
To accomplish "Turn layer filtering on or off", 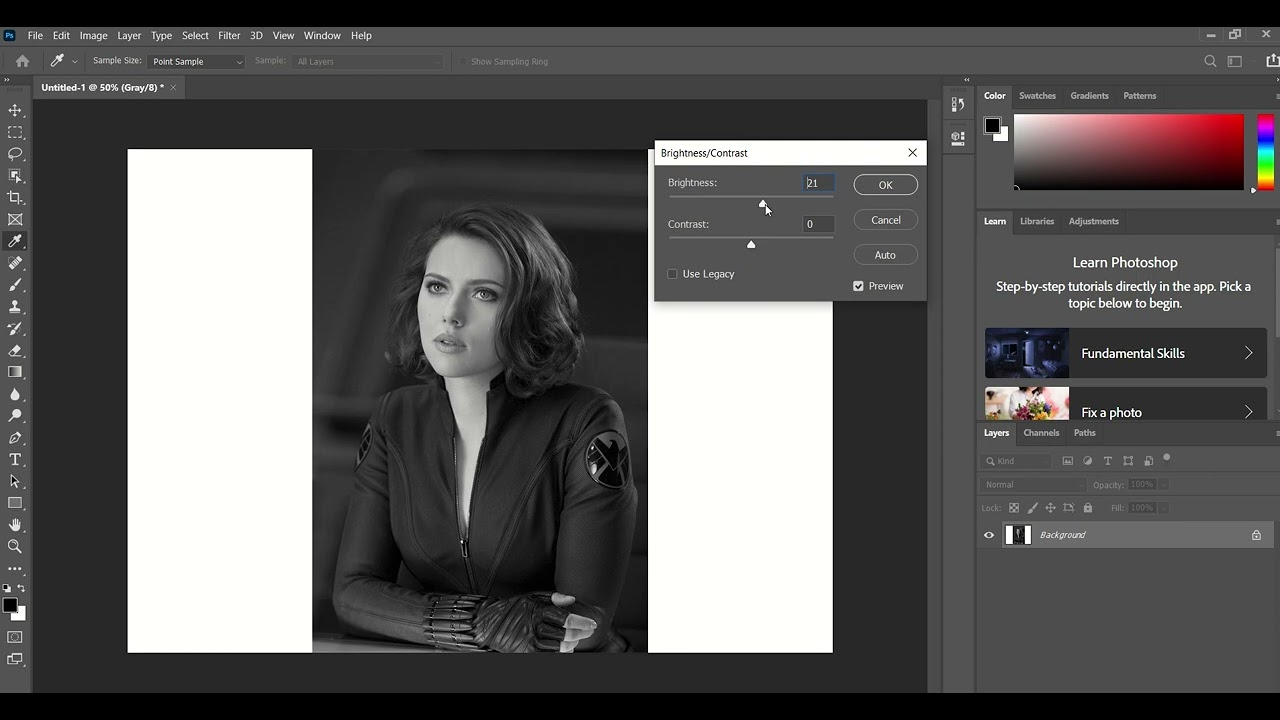I will click(x=1166, y=459).
